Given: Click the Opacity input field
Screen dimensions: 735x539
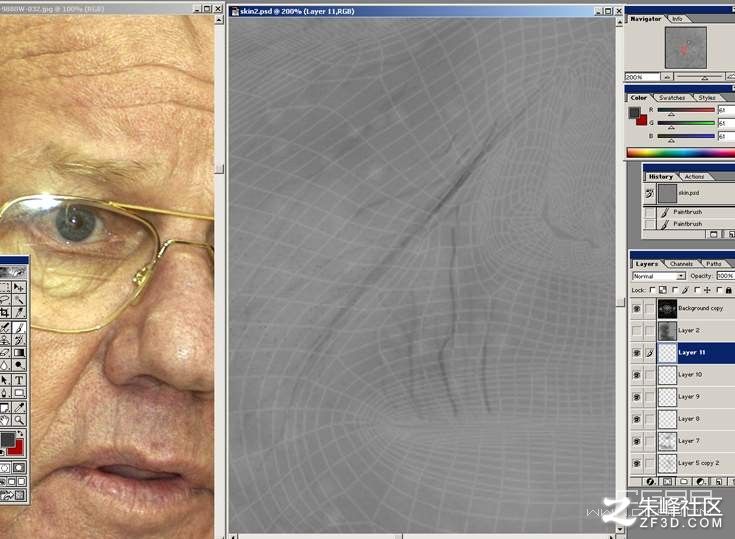Looking at the screenshot, I should (725, 276).
